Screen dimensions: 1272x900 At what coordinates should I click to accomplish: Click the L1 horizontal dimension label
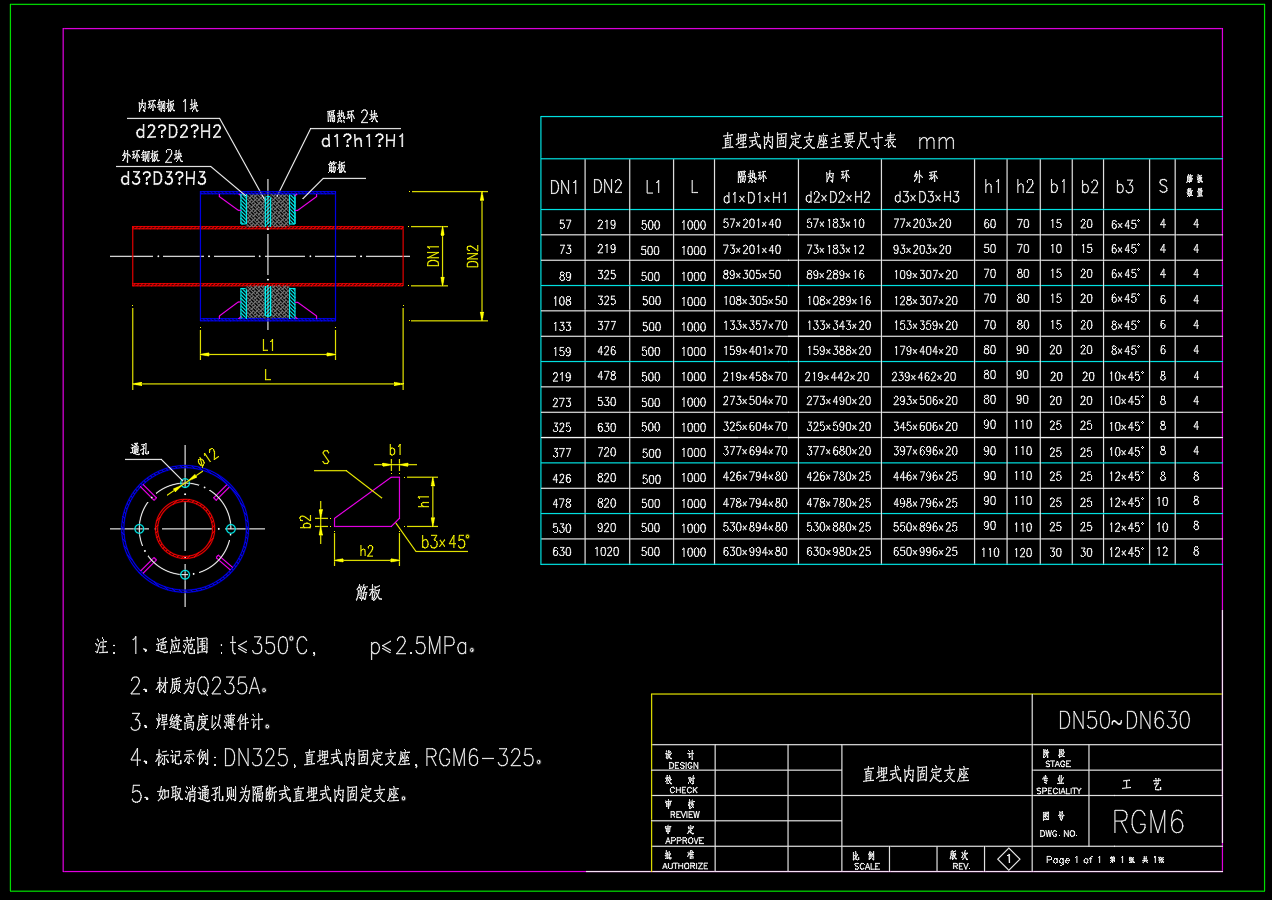click(268, 345)
